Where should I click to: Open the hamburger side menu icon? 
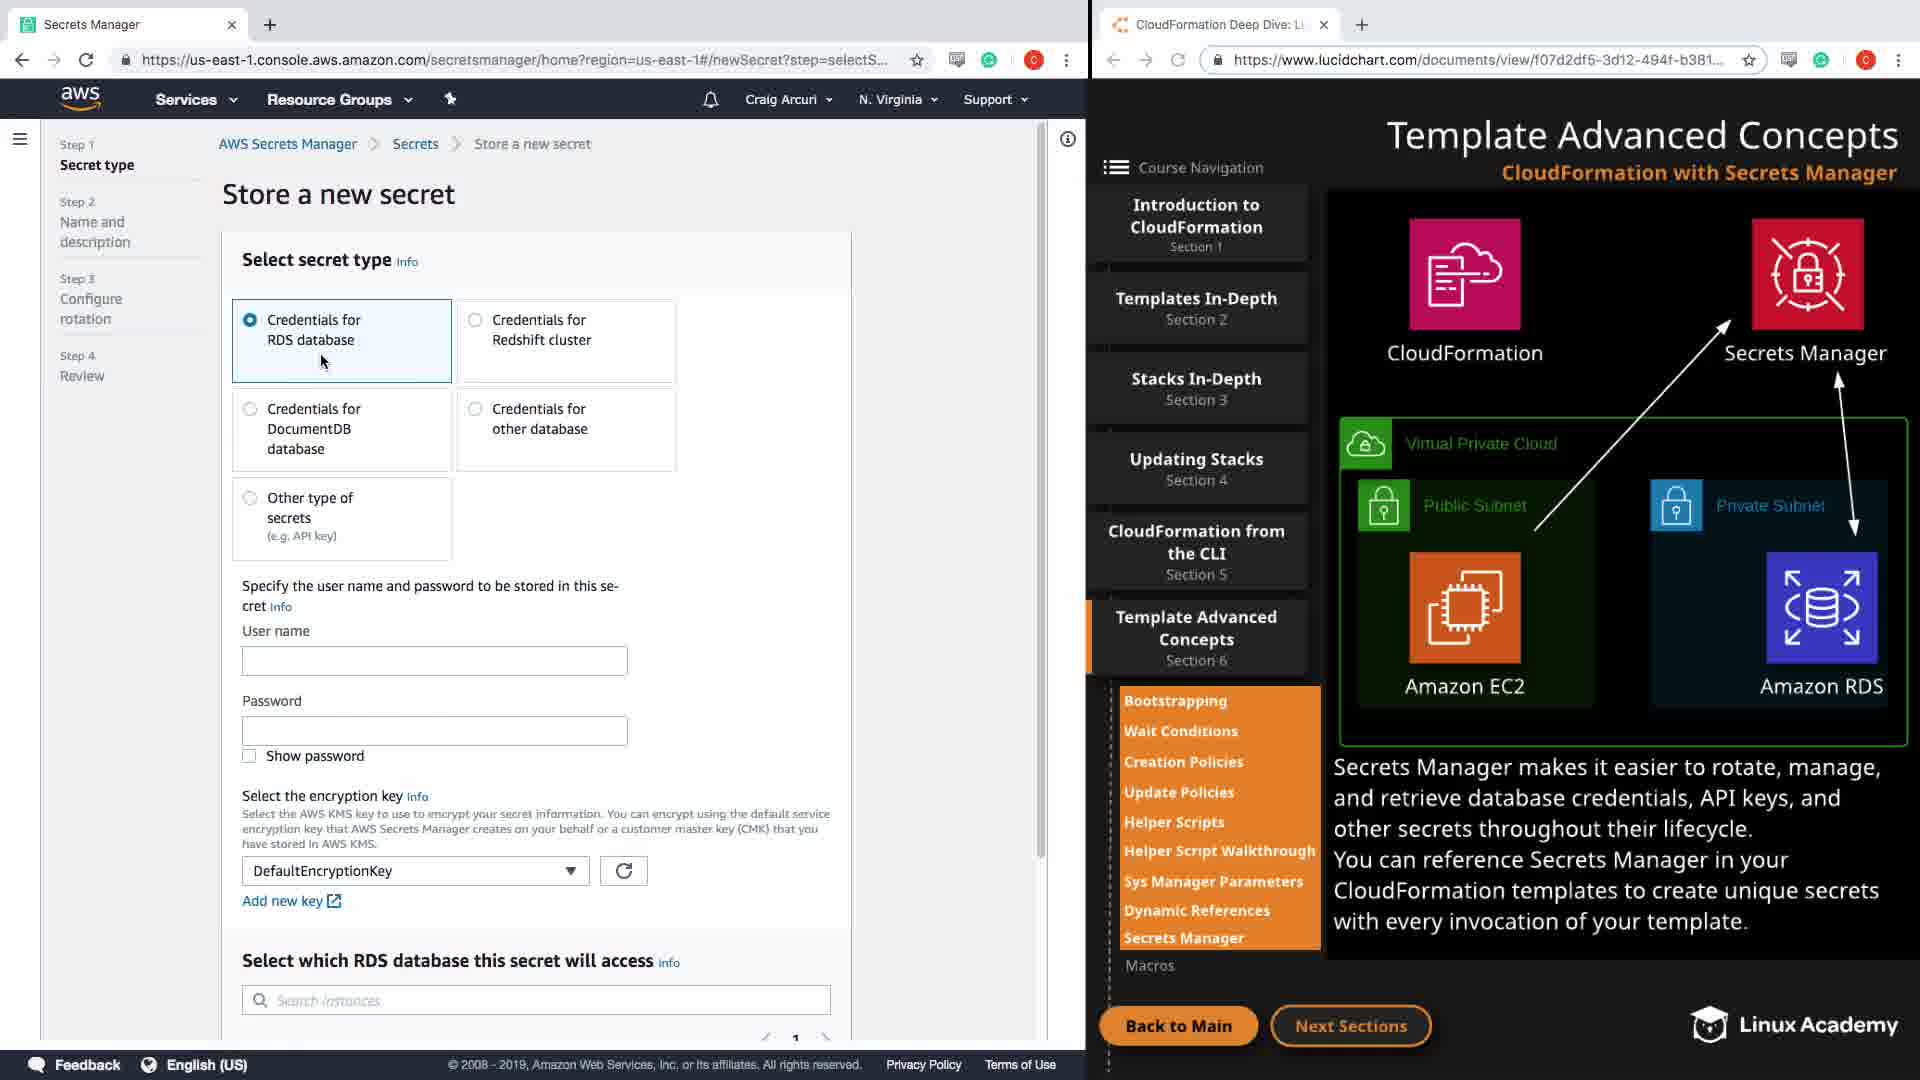tap(20, 139)
